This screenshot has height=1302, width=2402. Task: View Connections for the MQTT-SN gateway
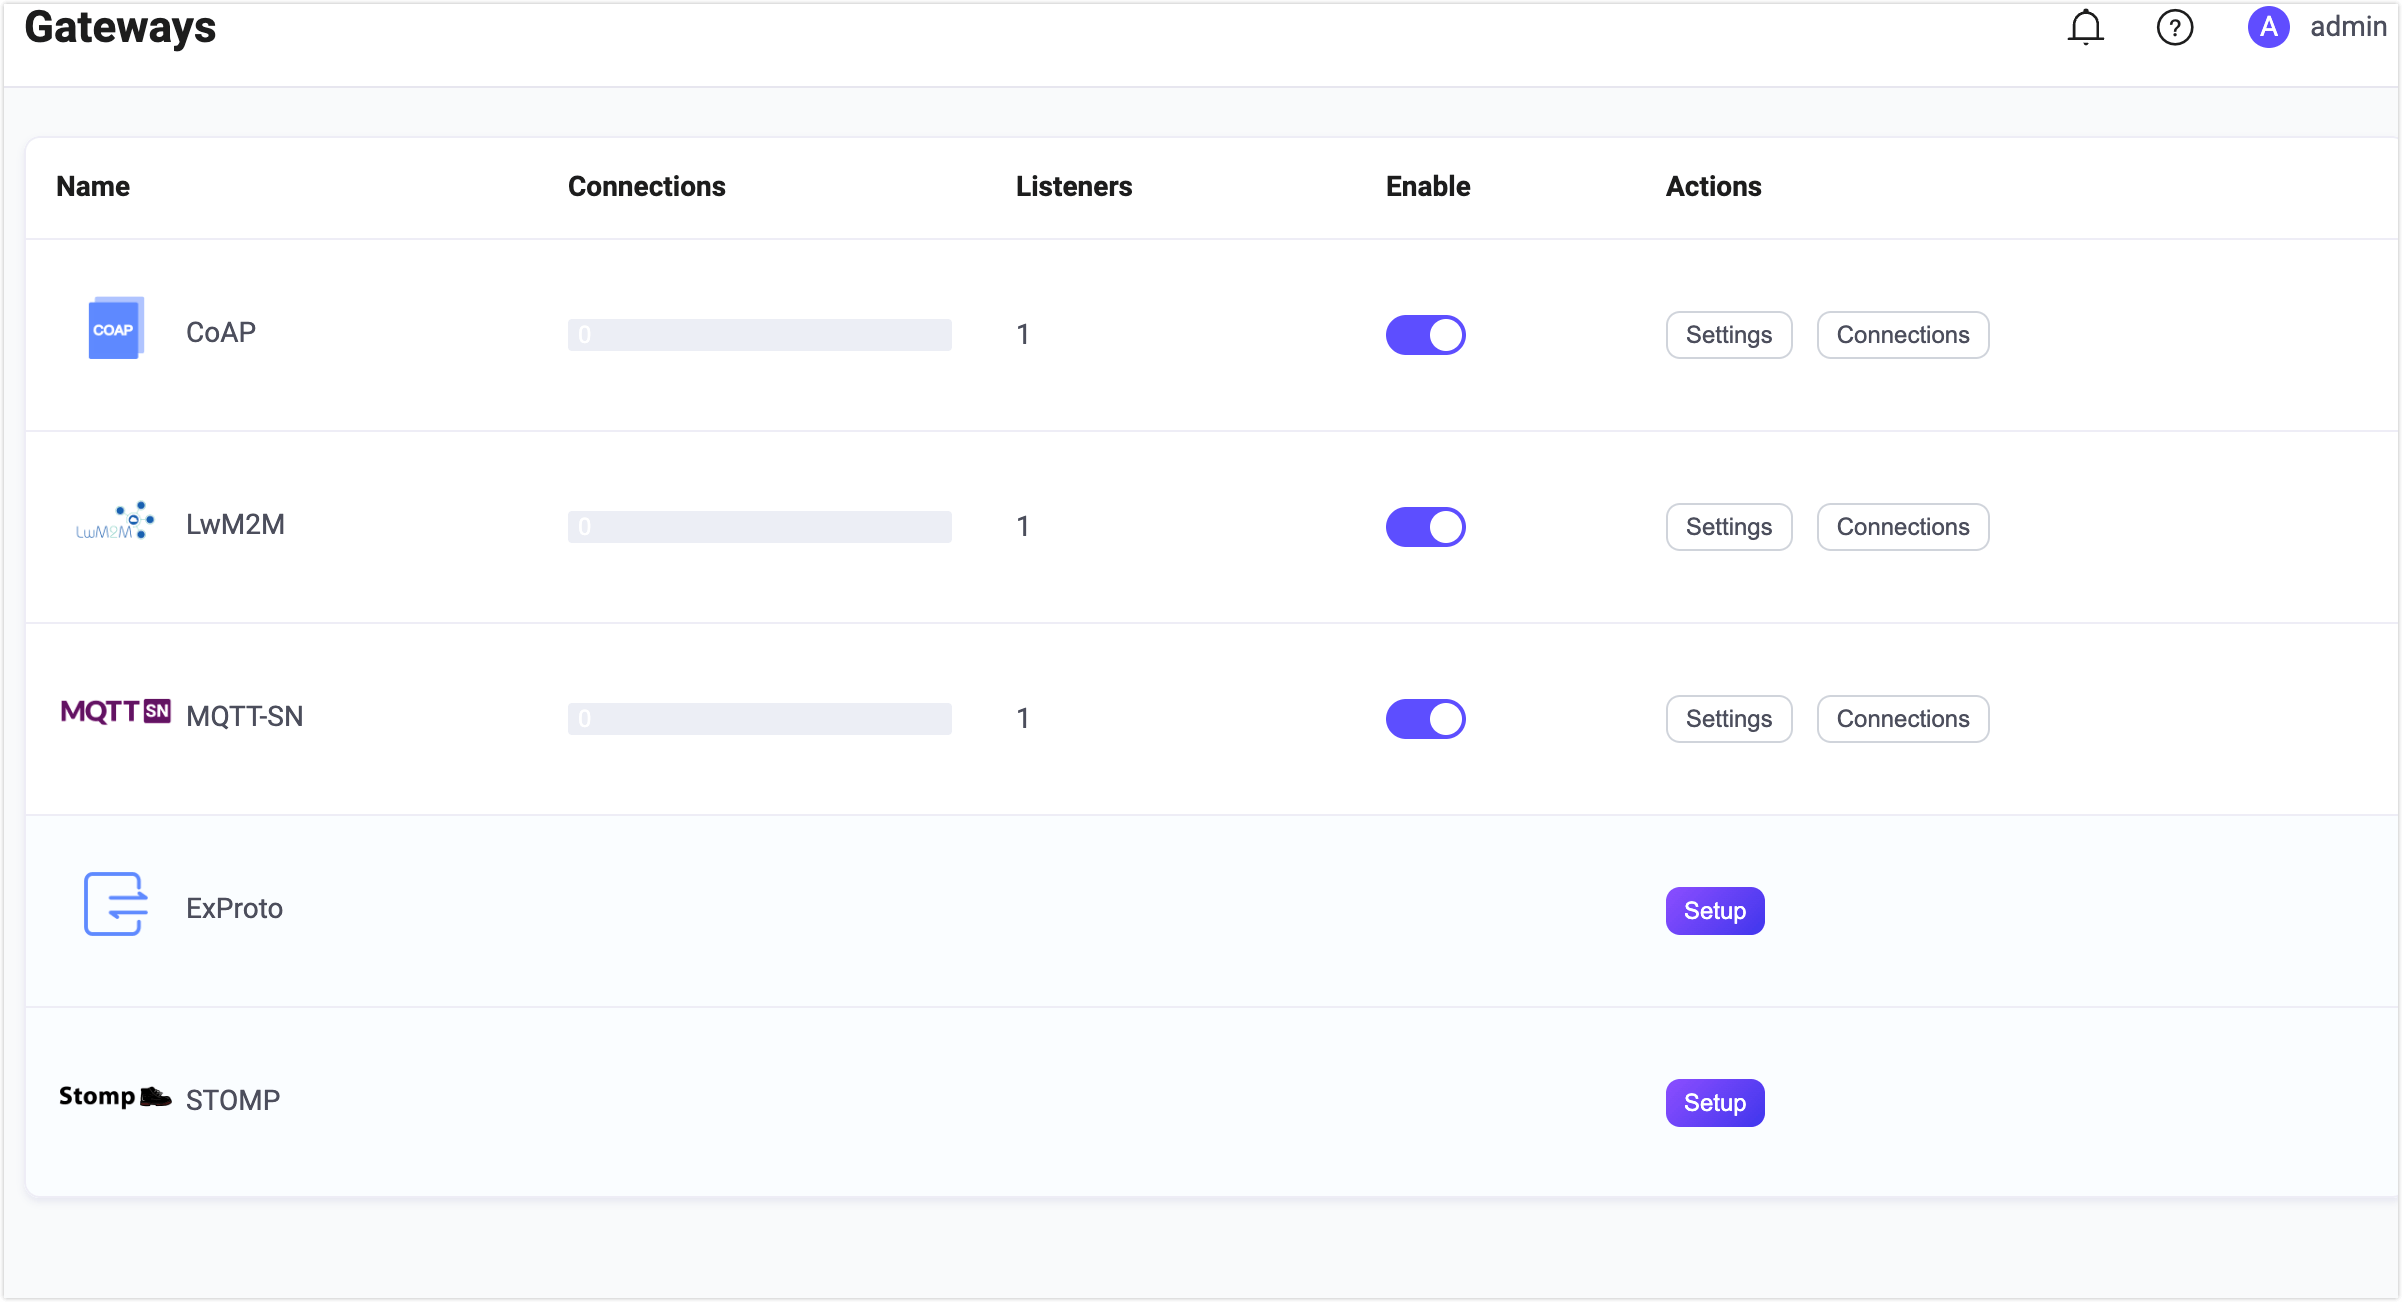click(1902, 719)
